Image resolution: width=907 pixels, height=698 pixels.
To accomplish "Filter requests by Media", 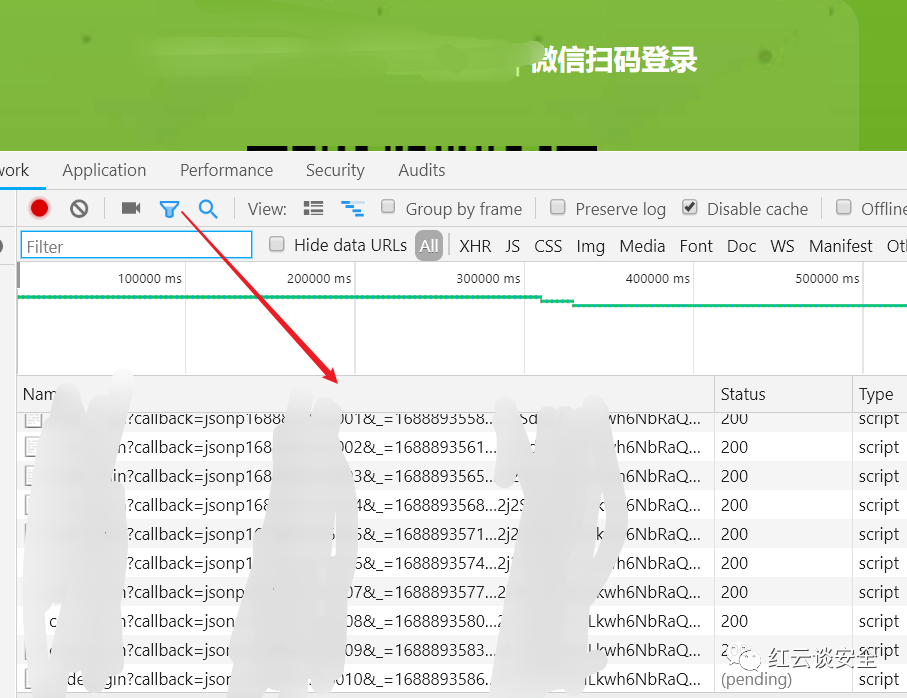I will pyautogui.click(x=642, y=246).
